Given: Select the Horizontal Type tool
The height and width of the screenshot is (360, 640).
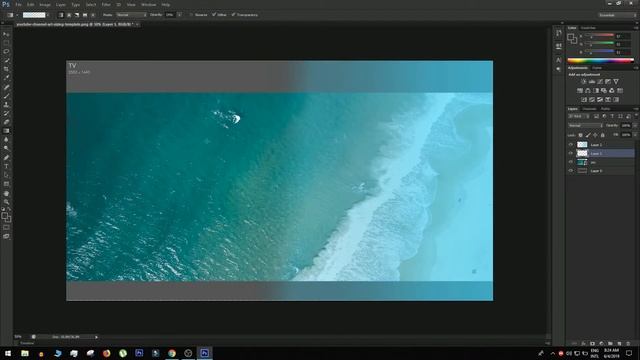Looking at the screenshot, I should 6,166.
